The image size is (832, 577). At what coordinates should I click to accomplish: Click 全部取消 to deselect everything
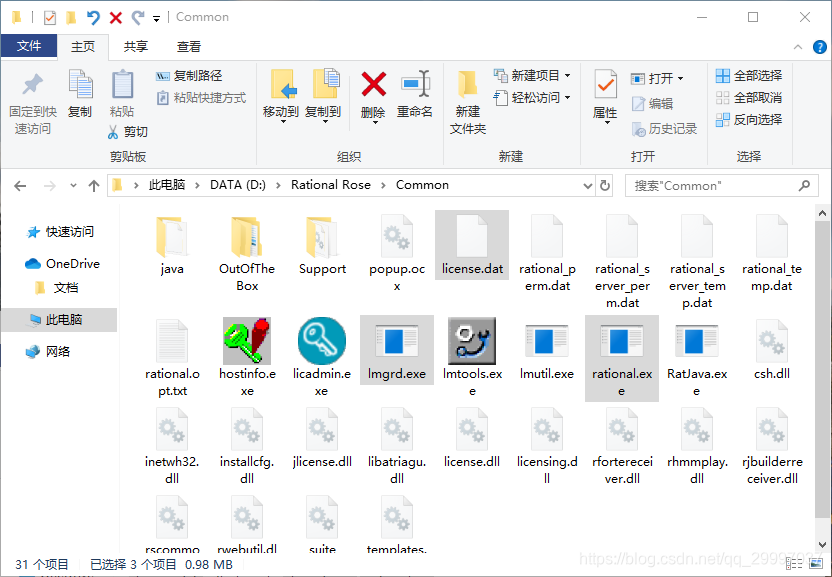749,97
